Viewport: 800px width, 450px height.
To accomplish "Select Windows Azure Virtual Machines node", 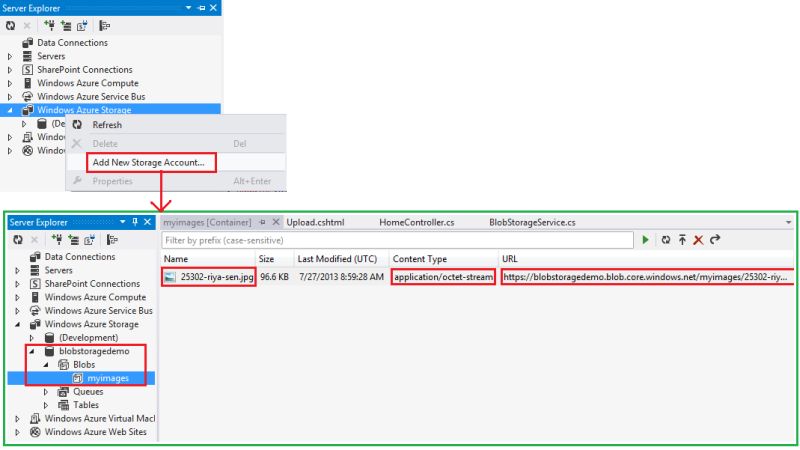I will 99,418.
